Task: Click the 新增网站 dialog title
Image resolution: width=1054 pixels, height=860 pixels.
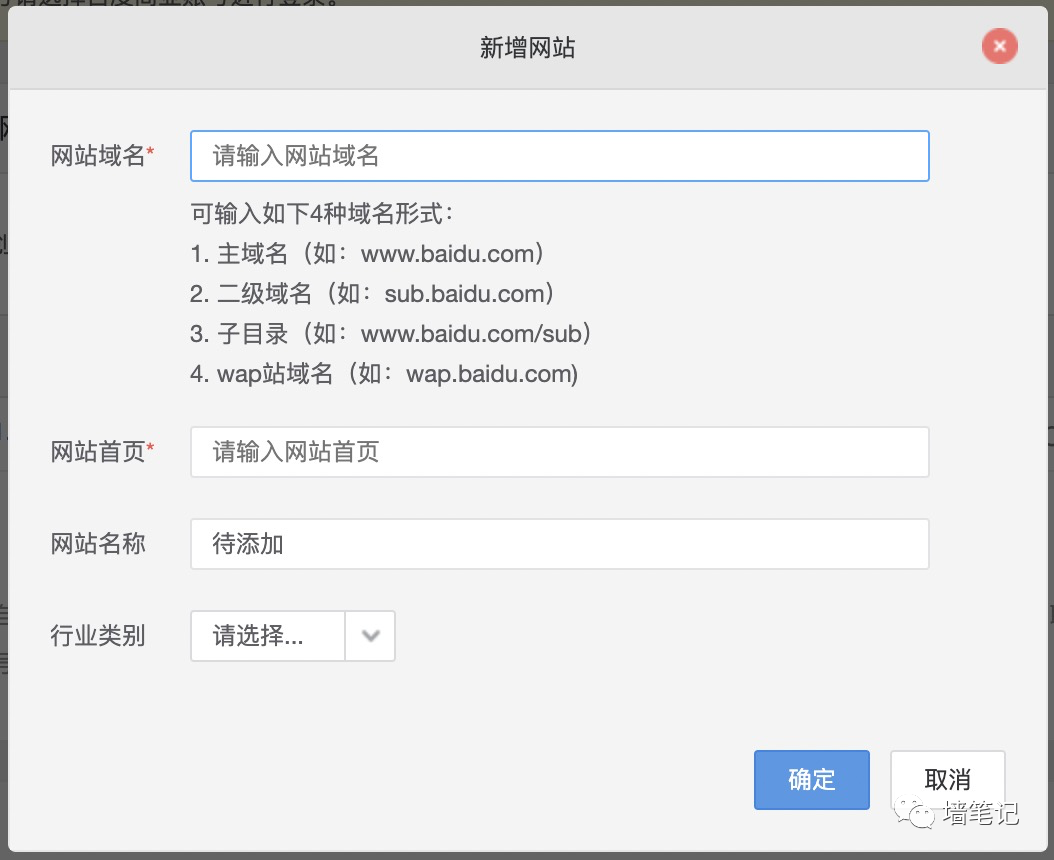Action: pos(527,47)
